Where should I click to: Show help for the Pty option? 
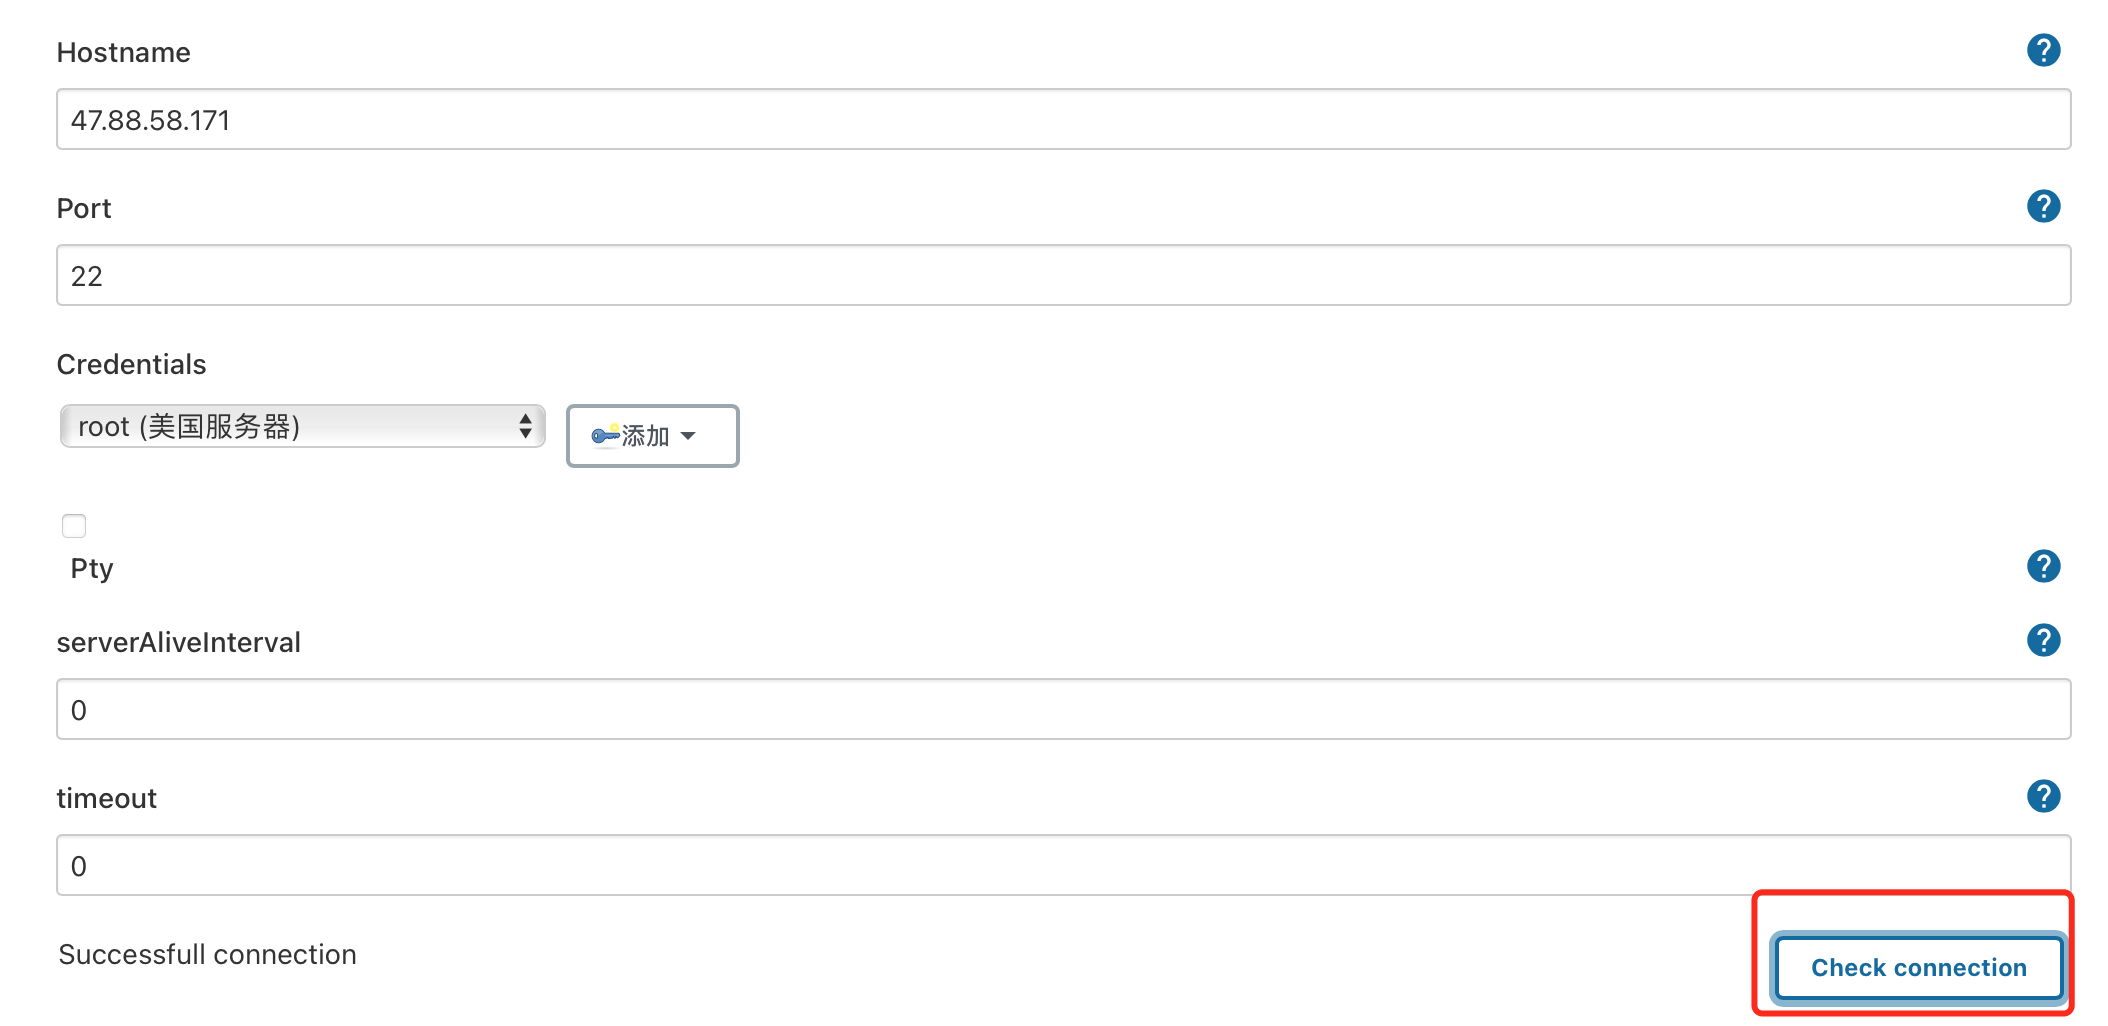pos(2043,566)
